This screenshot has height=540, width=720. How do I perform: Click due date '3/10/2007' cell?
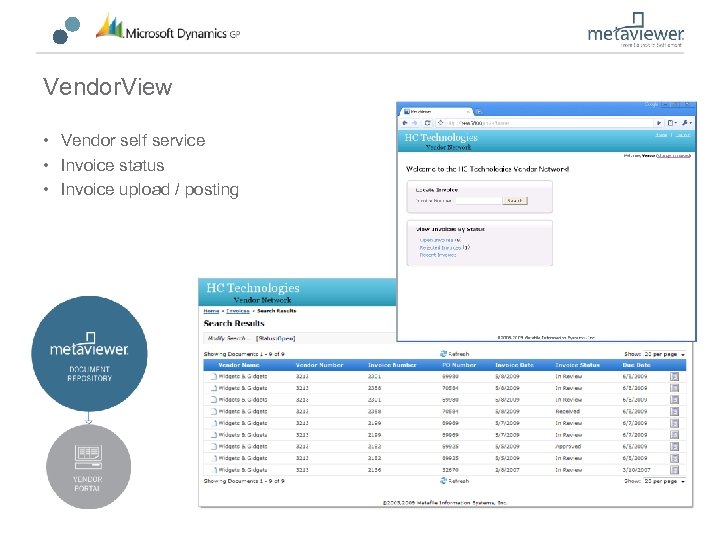pos(636,470)
